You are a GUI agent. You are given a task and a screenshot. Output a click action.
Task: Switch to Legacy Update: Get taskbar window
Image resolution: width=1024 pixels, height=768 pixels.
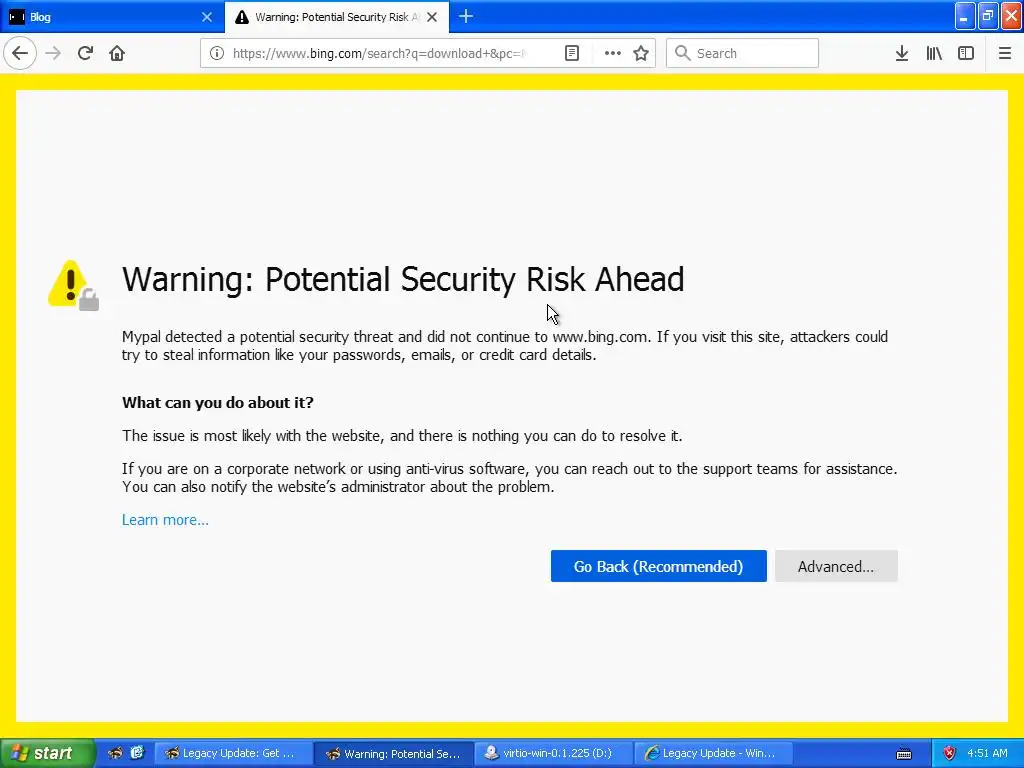232,754
